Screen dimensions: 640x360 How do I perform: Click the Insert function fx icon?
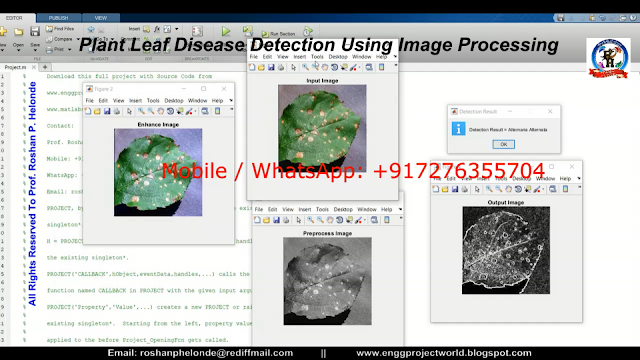[157, 29]
